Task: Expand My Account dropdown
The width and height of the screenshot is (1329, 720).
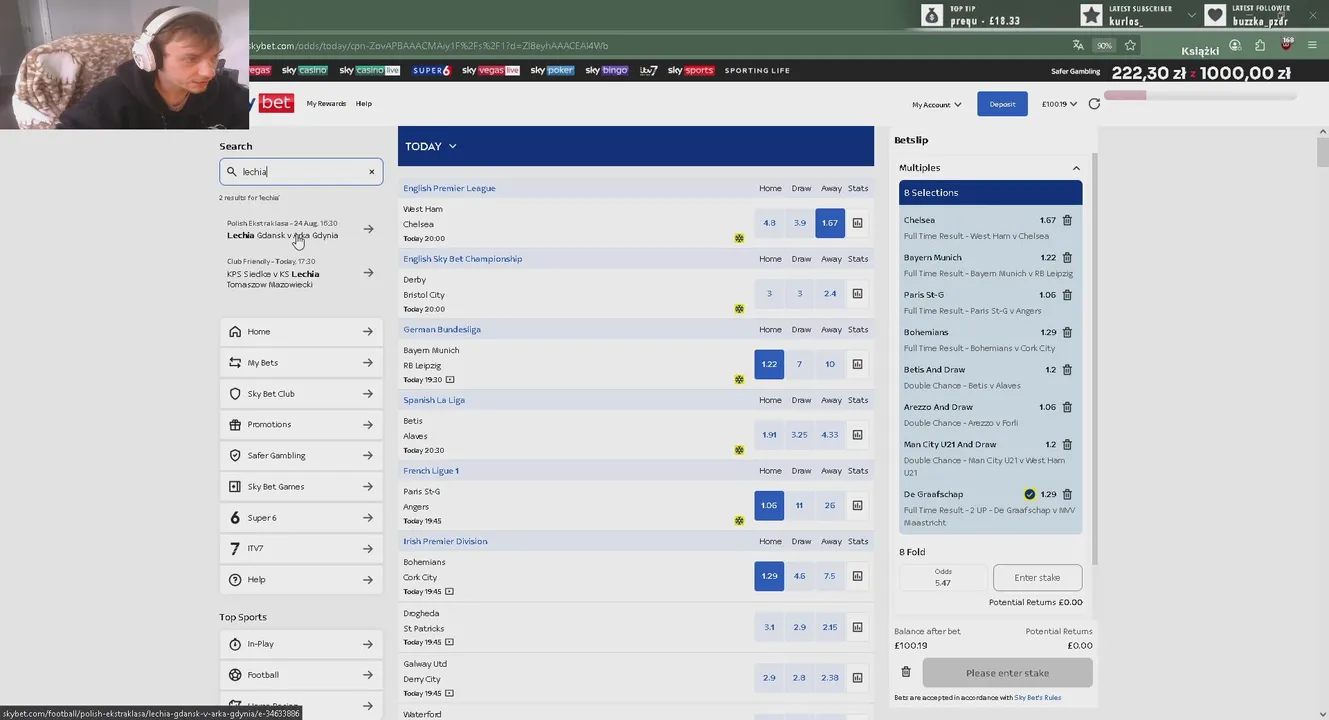Action: click(x=936, y=104)
